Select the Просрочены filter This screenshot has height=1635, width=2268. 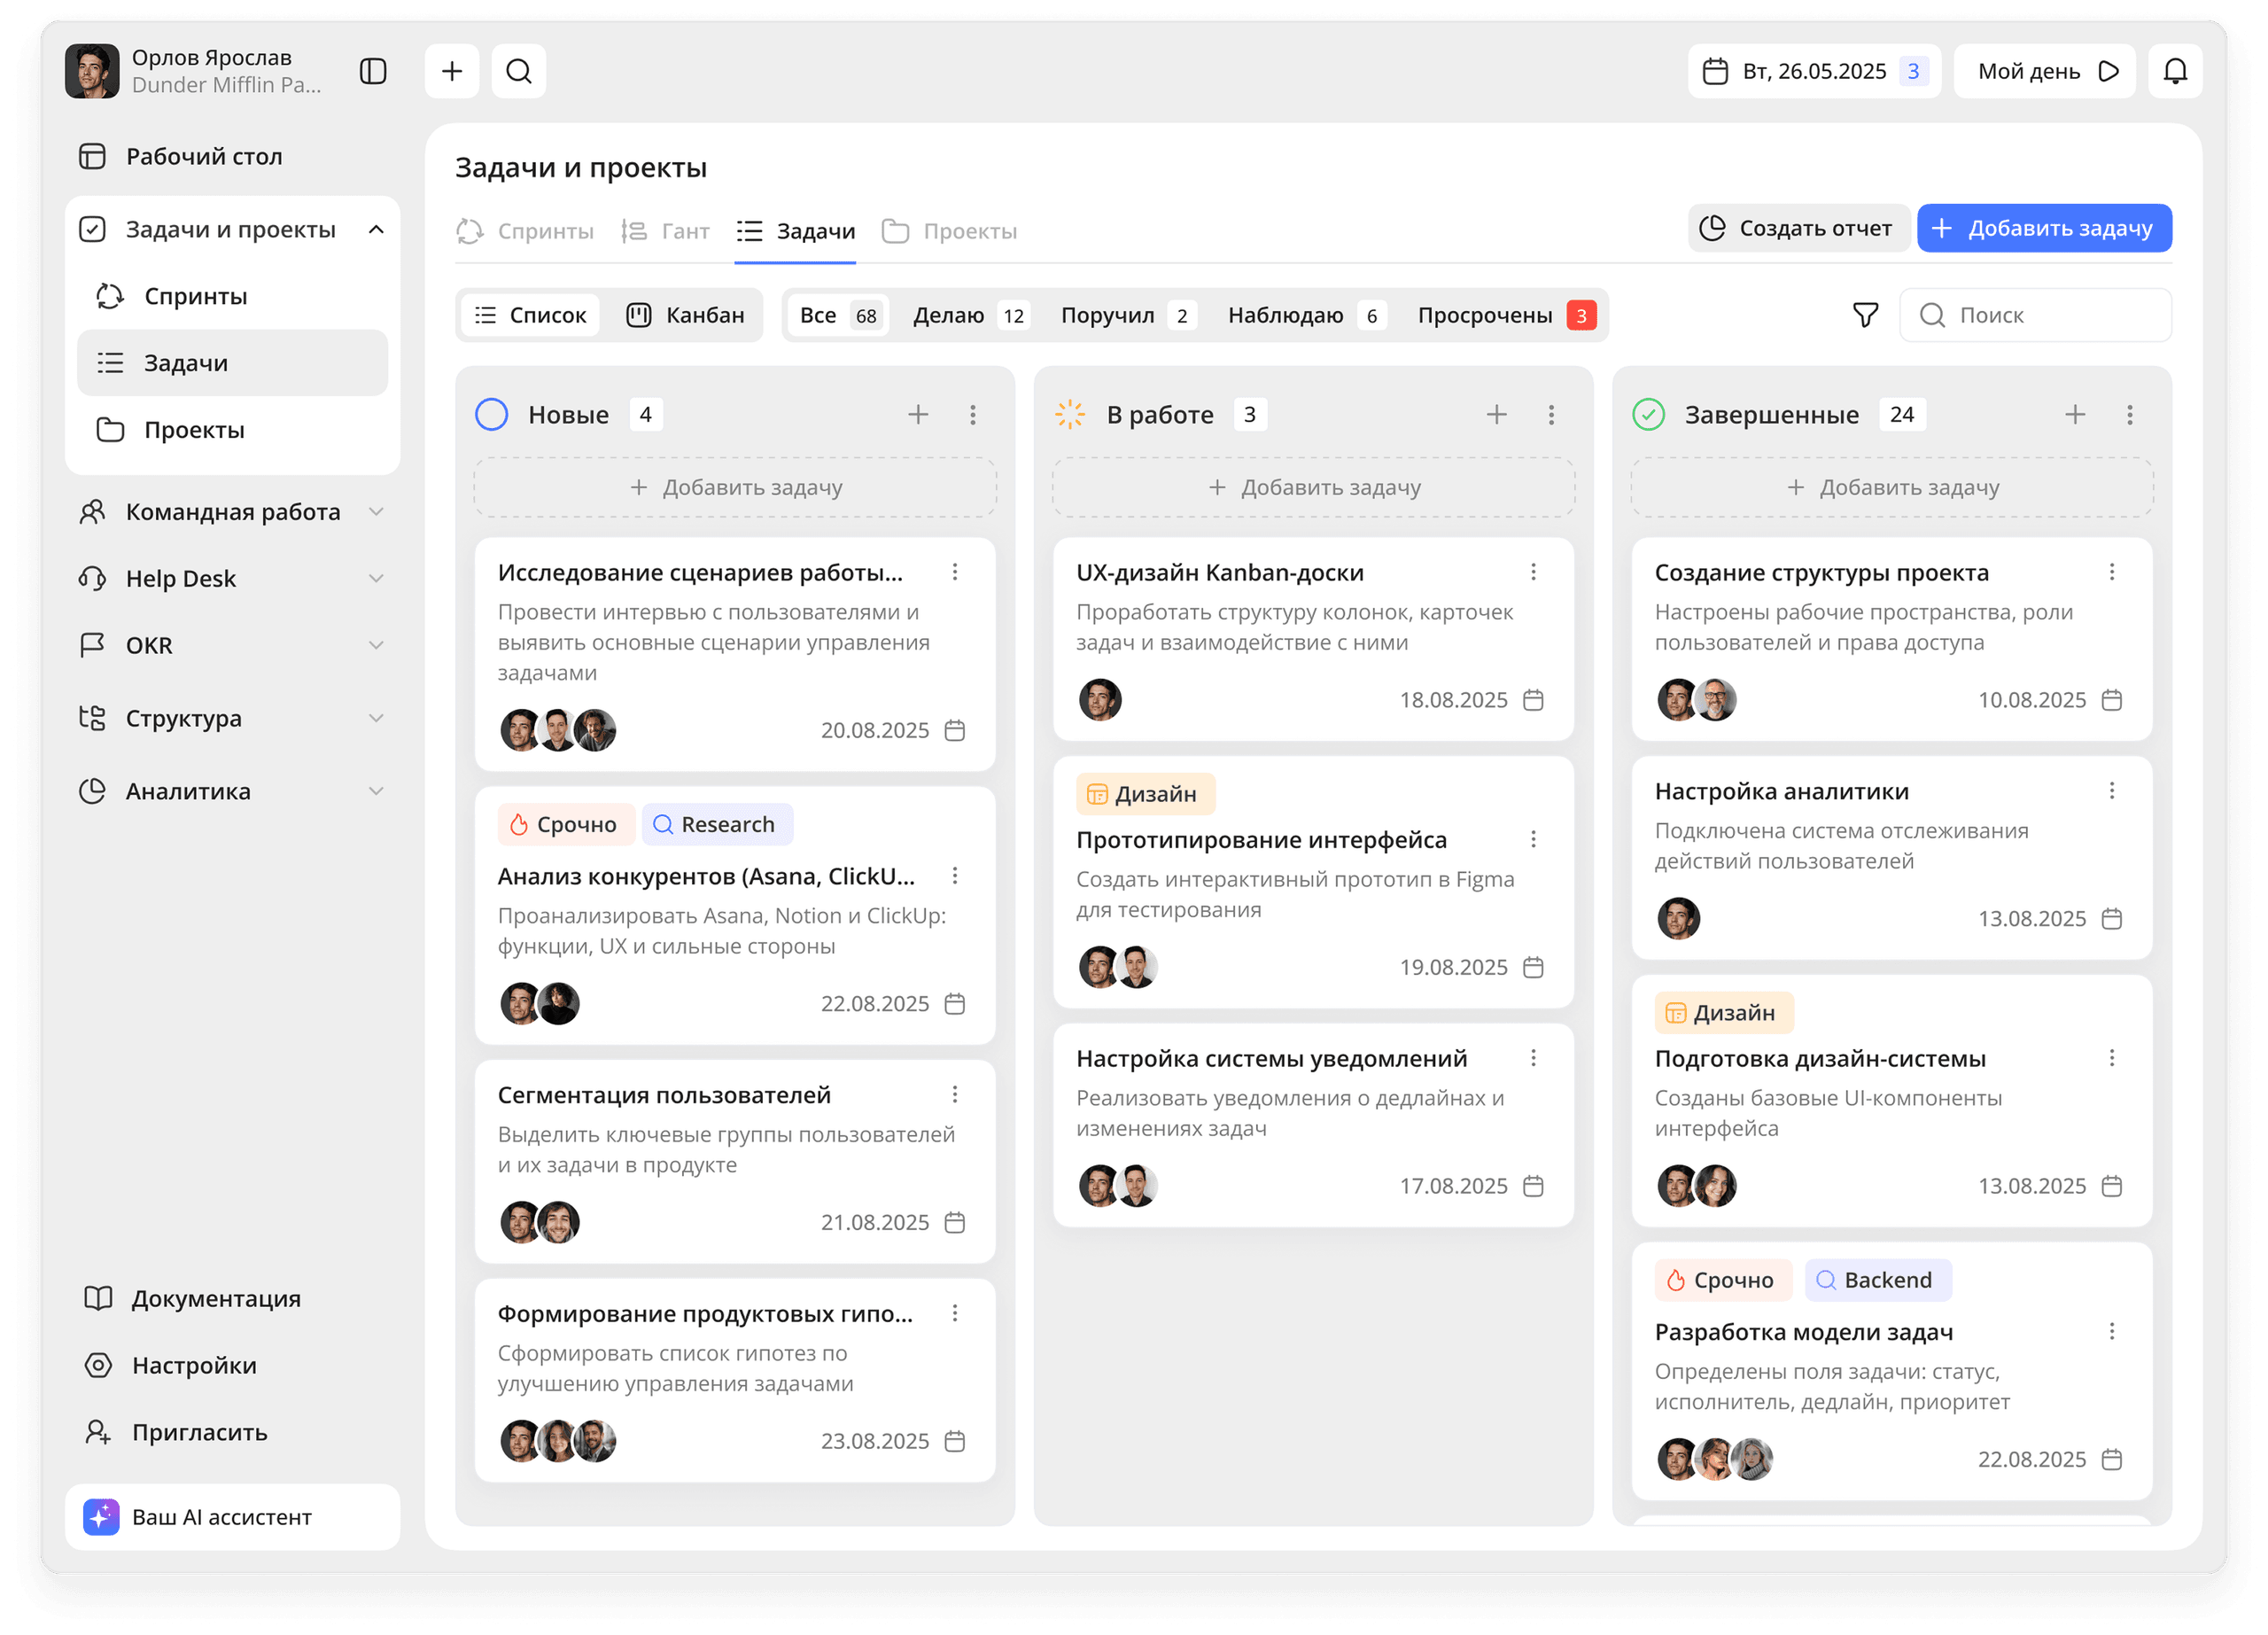(x=1504, y=315)
